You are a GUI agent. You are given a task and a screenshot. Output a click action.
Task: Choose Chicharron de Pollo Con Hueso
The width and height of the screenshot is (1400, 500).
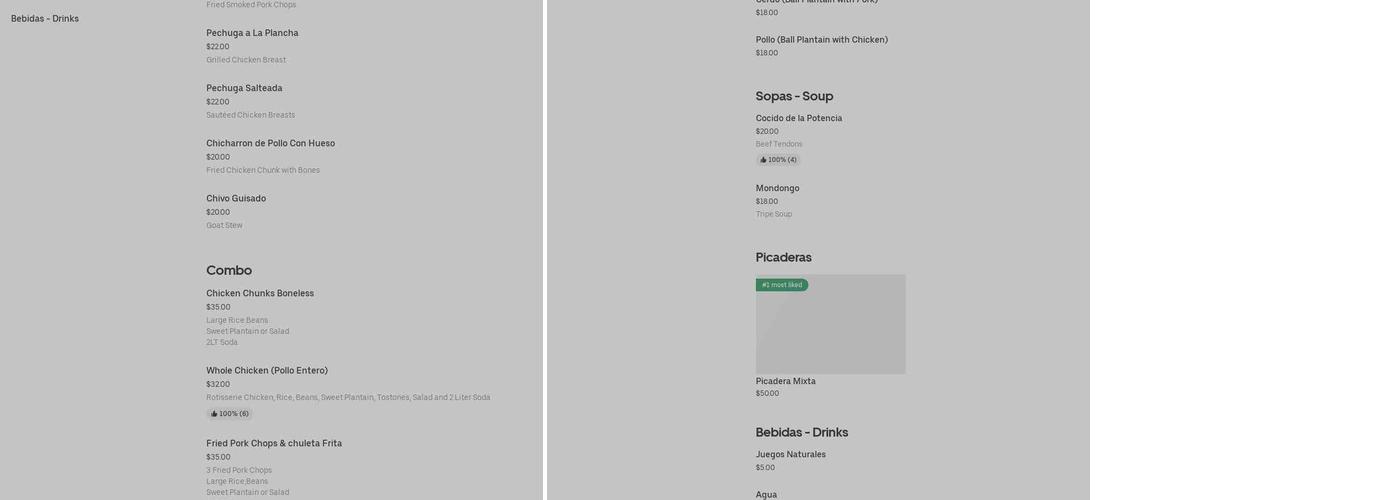pyautogui.click(x=270, y=143)
